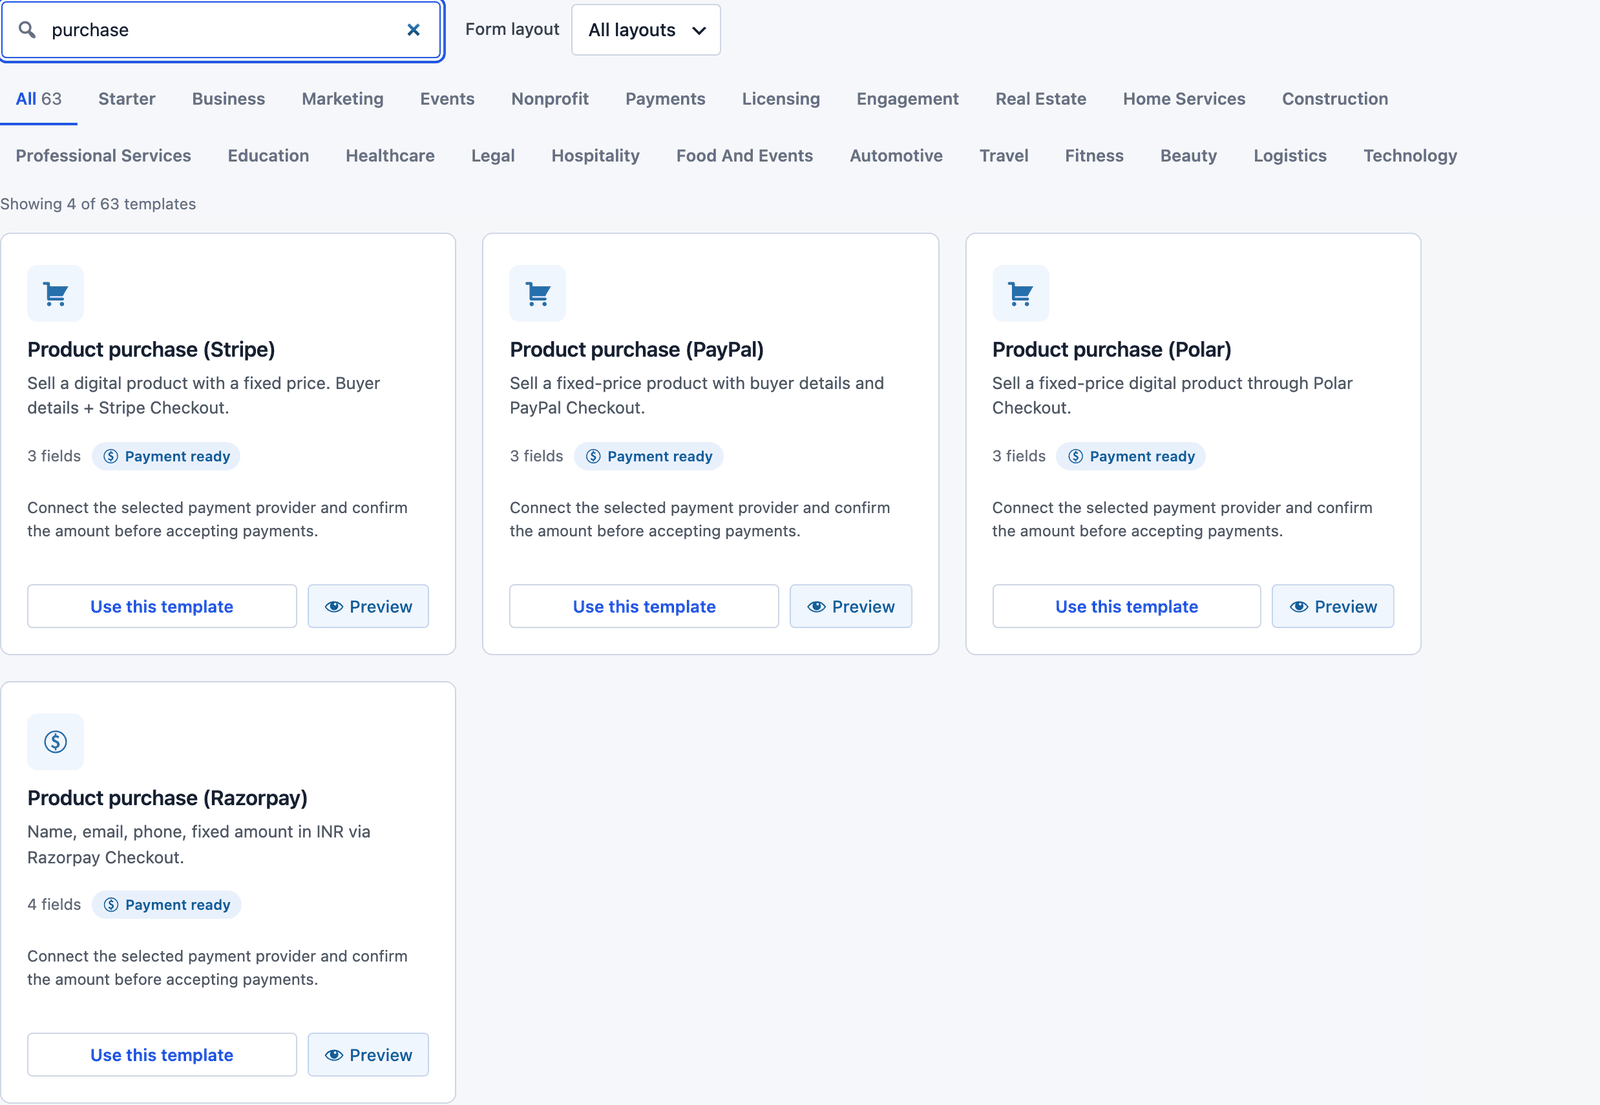The image size is (1600, 1105).
Task: Select the Food And Events tab
Action: pyautogui.click(x=744, y=156)
